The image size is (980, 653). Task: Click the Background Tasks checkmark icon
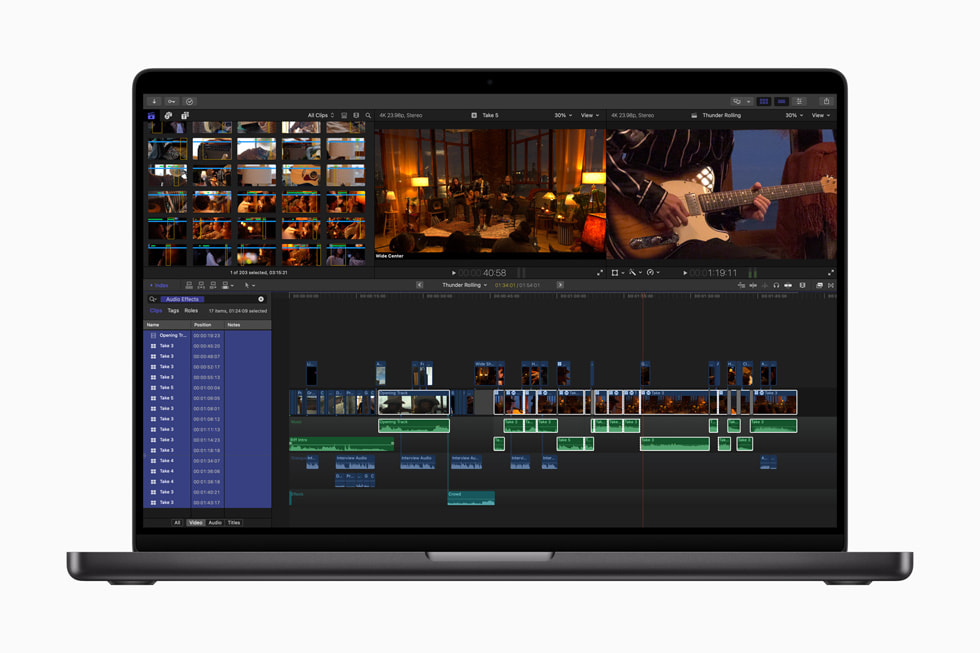(x=190, y=101)
